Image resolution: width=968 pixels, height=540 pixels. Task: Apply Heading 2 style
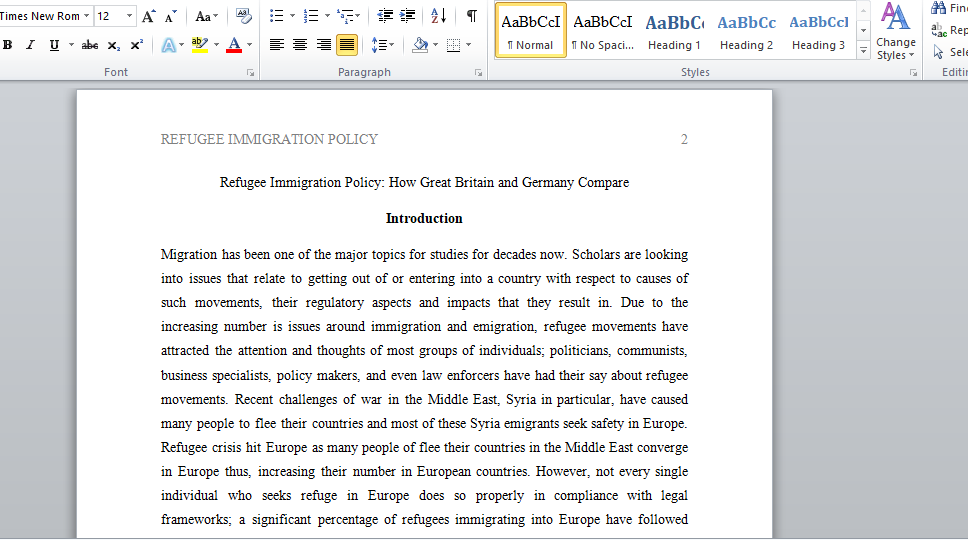coord(746,30)
